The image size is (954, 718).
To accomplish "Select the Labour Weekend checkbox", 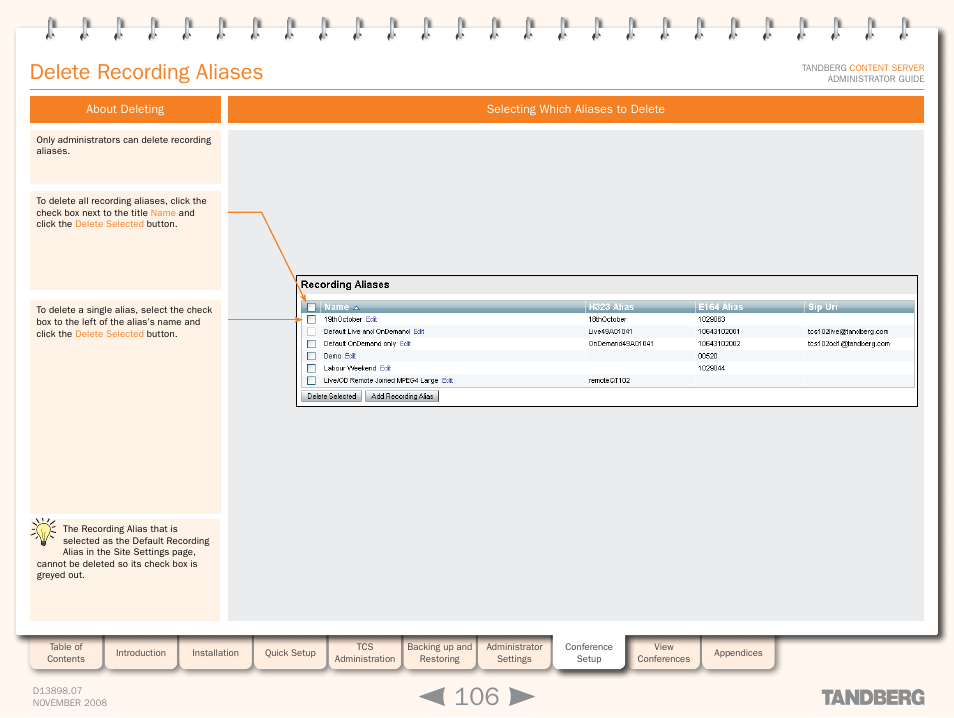I will [x=312, y=368].
